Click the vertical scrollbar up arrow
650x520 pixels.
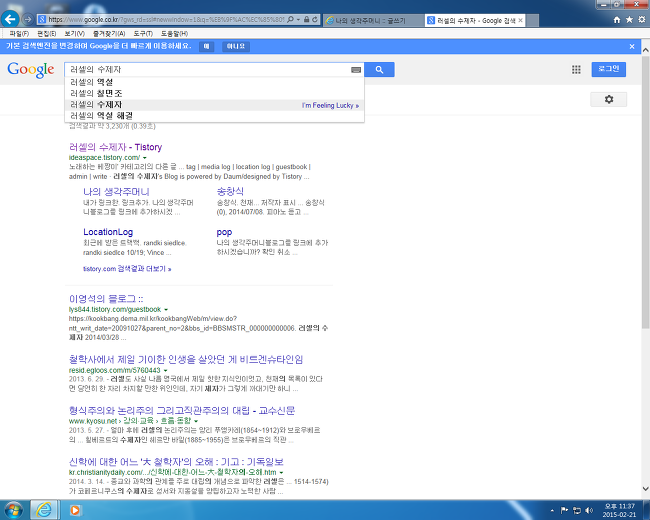(x=645, y=50)
